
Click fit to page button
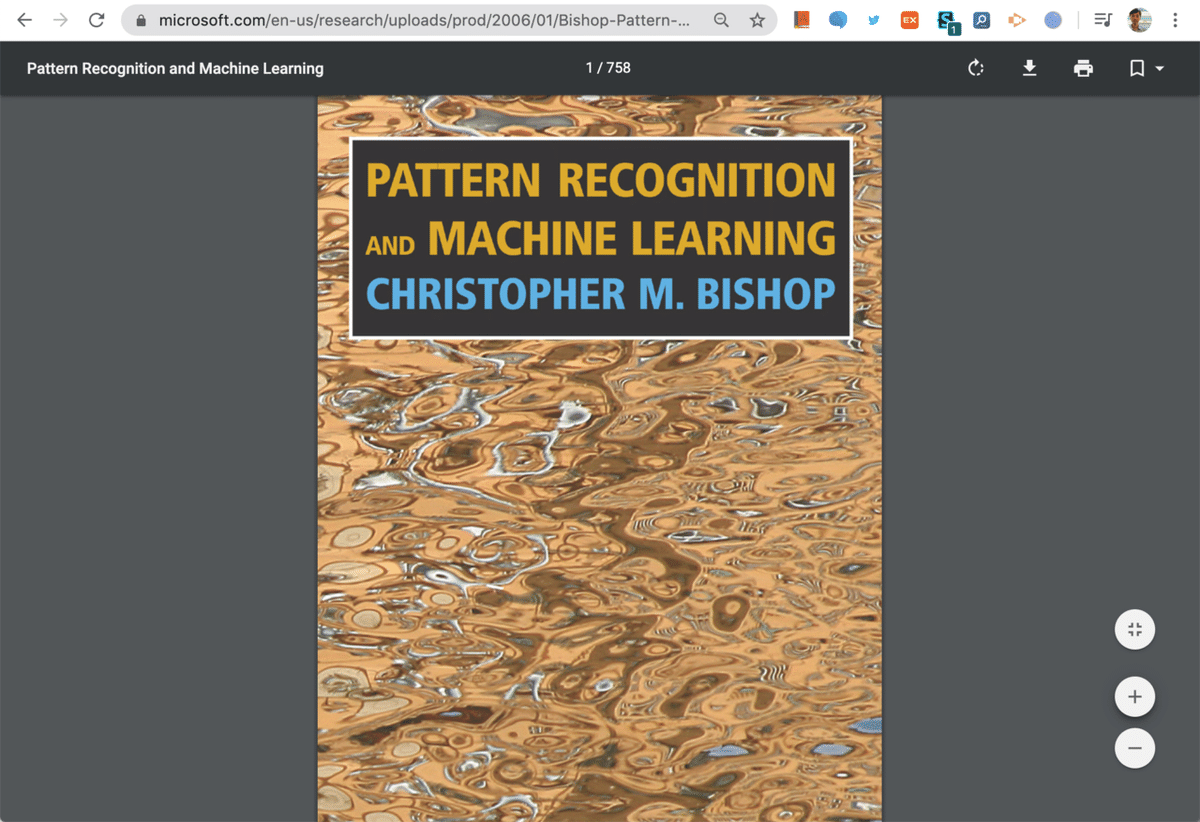[1134, 629]
